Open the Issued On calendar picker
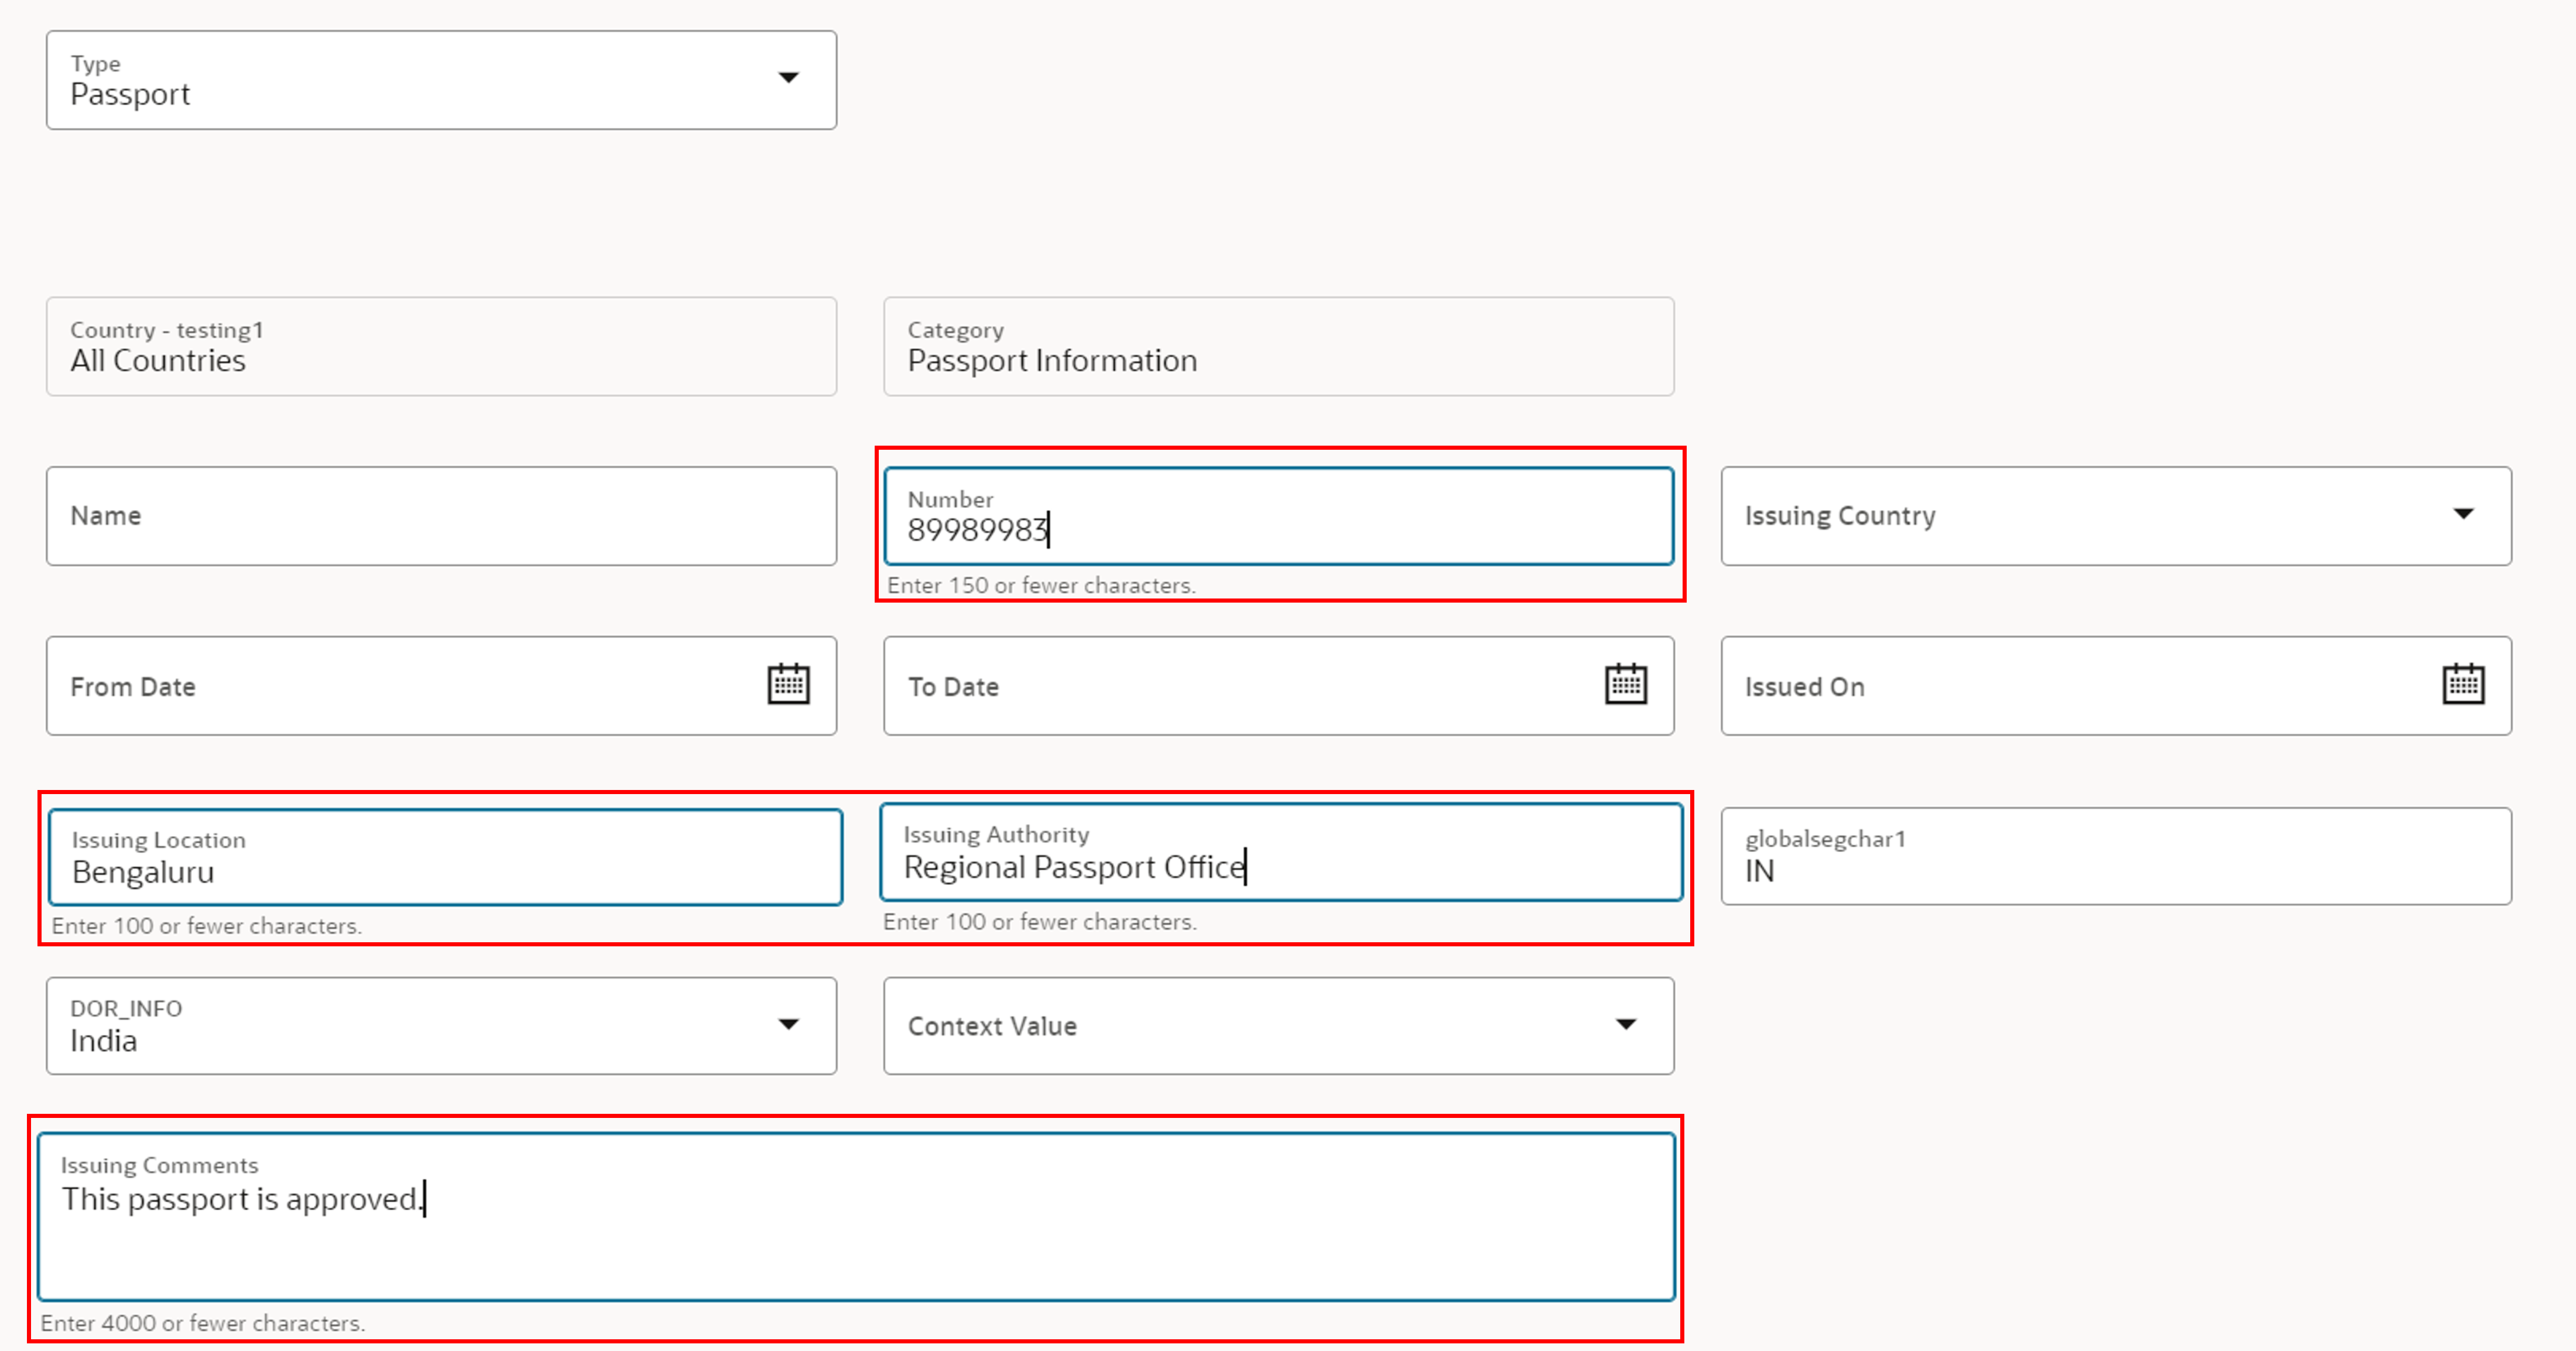This screenshot has height=1351, width=2576. (x=2462, y=685)
